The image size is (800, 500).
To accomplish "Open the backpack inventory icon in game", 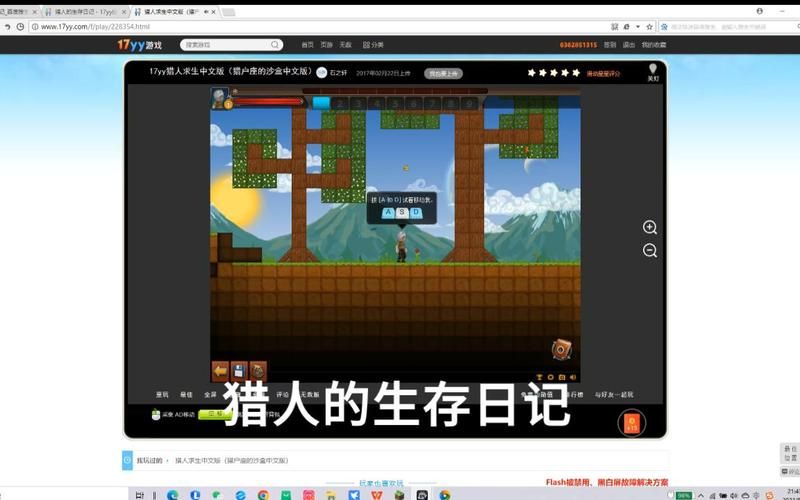I will pyautogui.click(x=258, y=371).
